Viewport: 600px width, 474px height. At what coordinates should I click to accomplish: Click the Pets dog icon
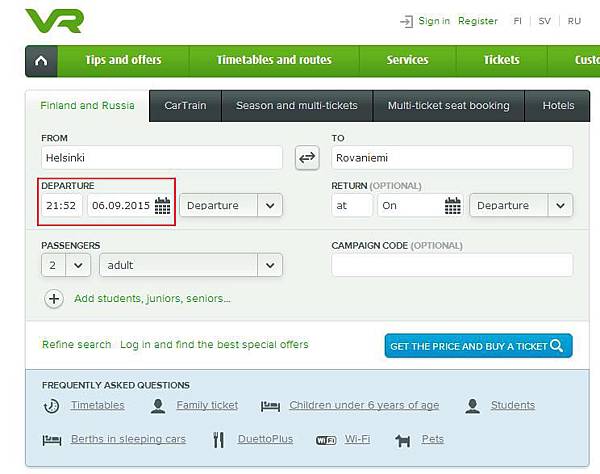[403, 440]
